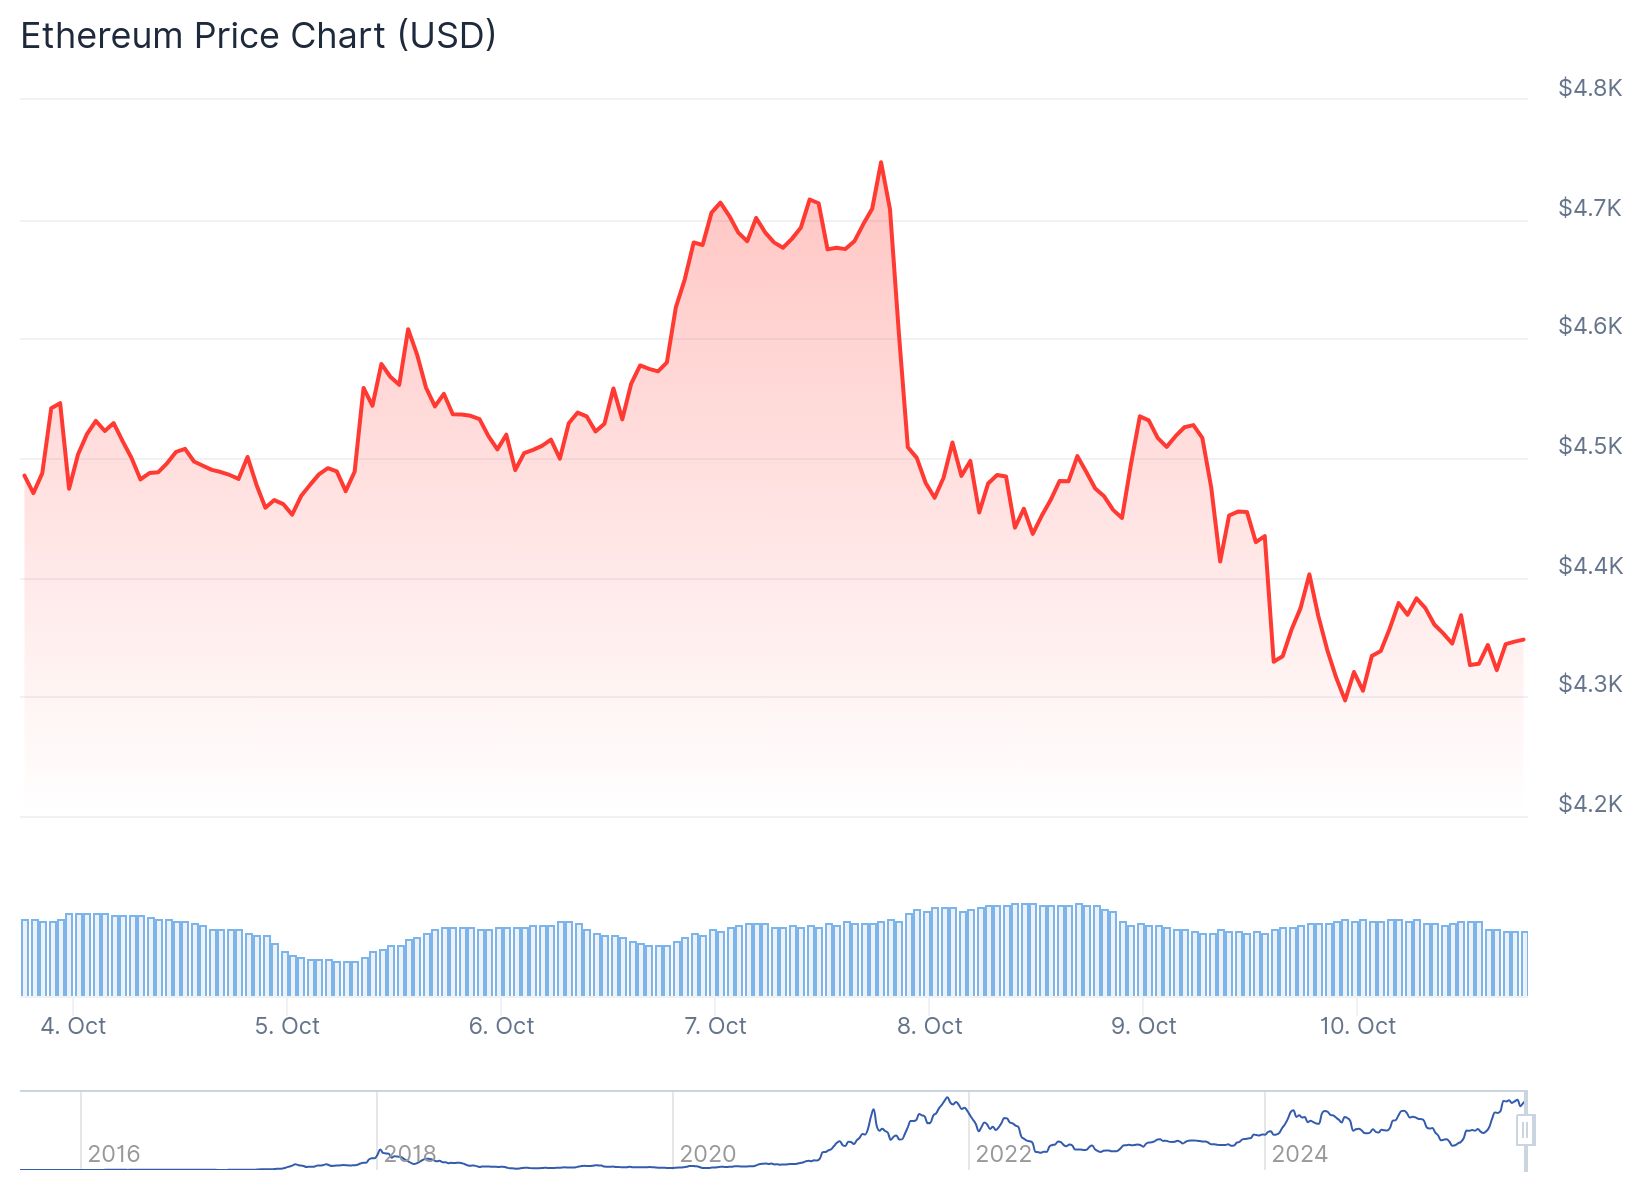Click the $4.8K price axis label
1644x1200 pixels.
pyautogui.click(x=1590, y=88)
